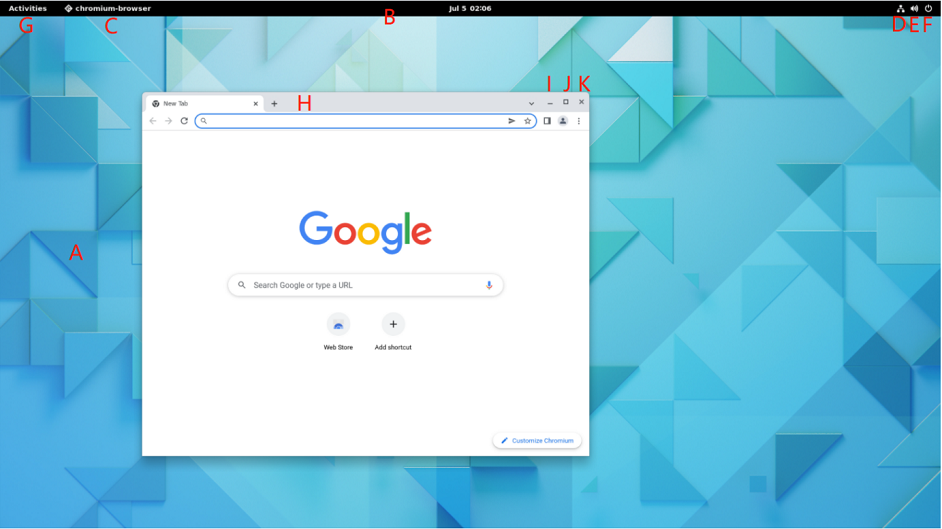Open the Web Store shortcut
942x529 pixels.
click(338, 324)
